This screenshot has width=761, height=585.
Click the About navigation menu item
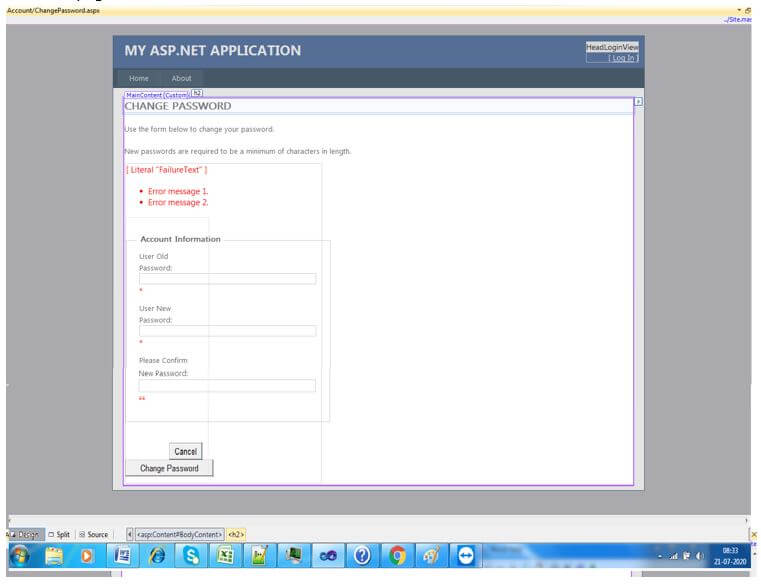point(181,78)
